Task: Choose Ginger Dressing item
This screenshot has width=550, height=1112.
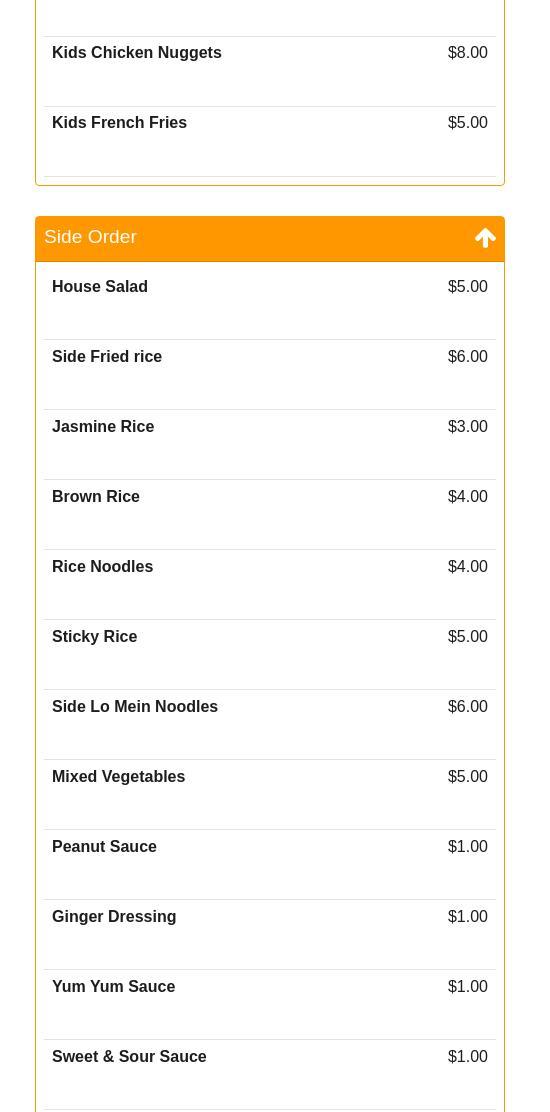Action: coord(270,935)
